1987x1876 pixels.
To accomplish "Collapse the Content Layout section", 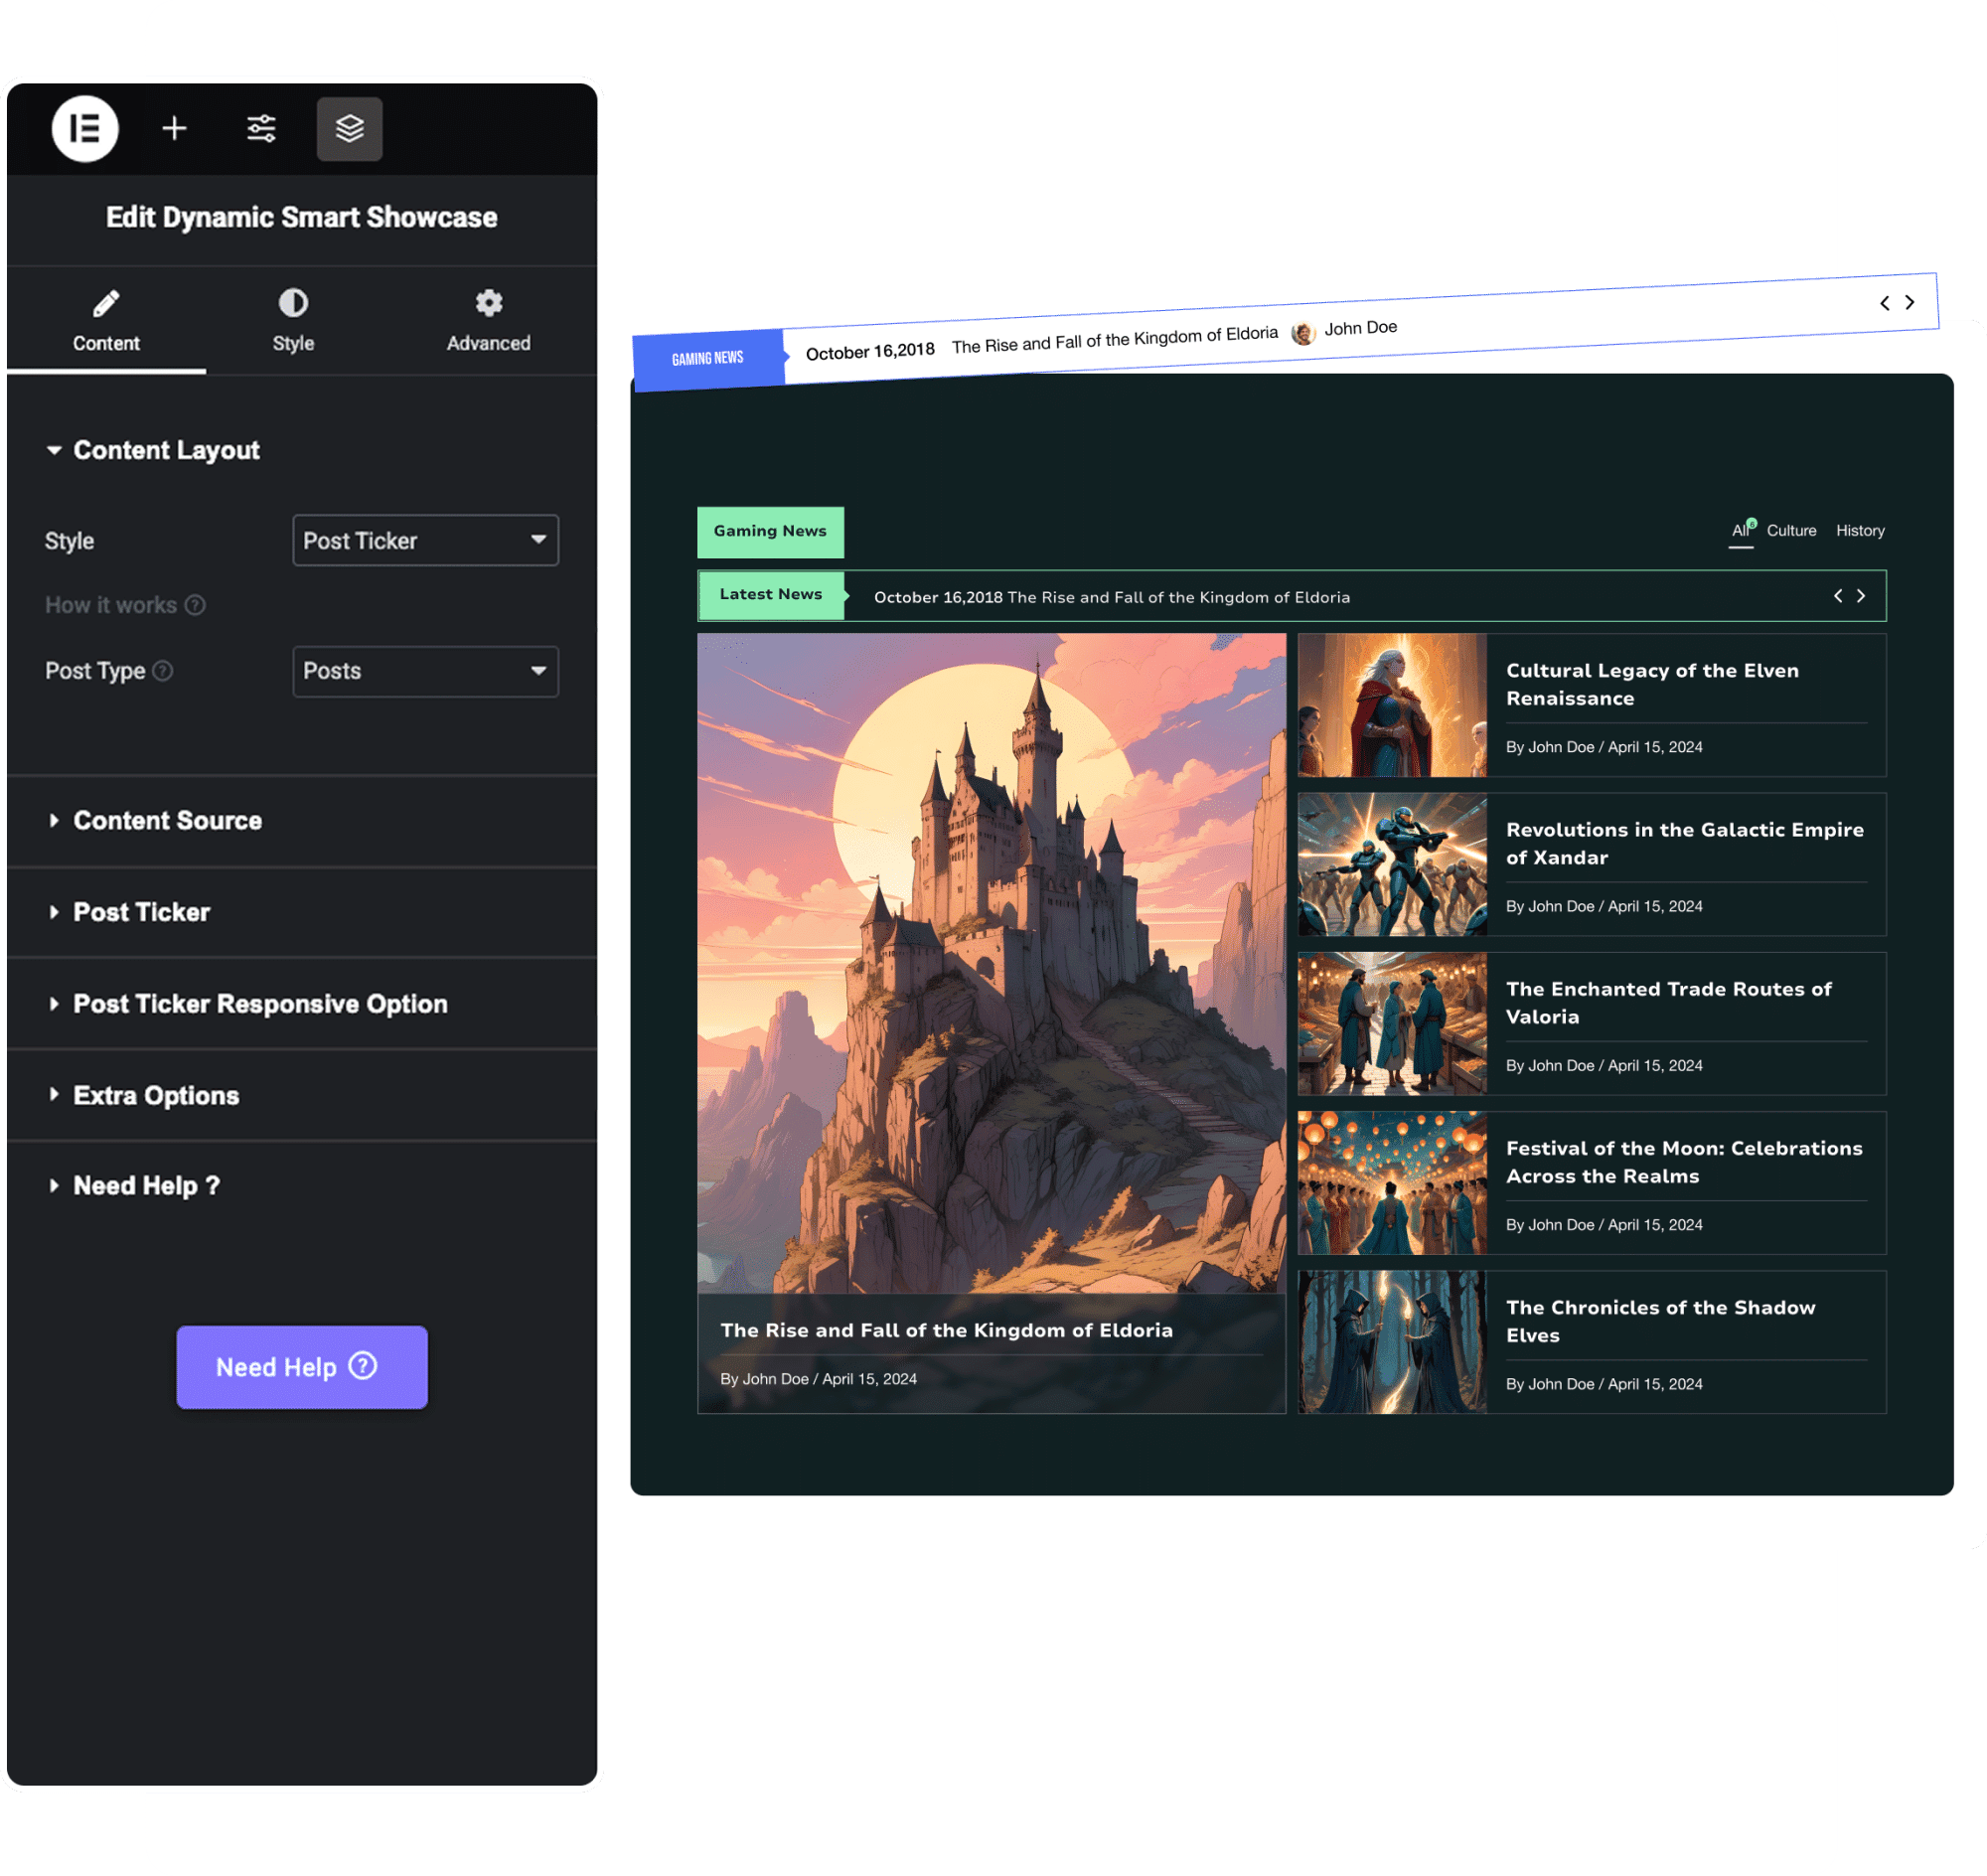I will [x=166, y=450].
